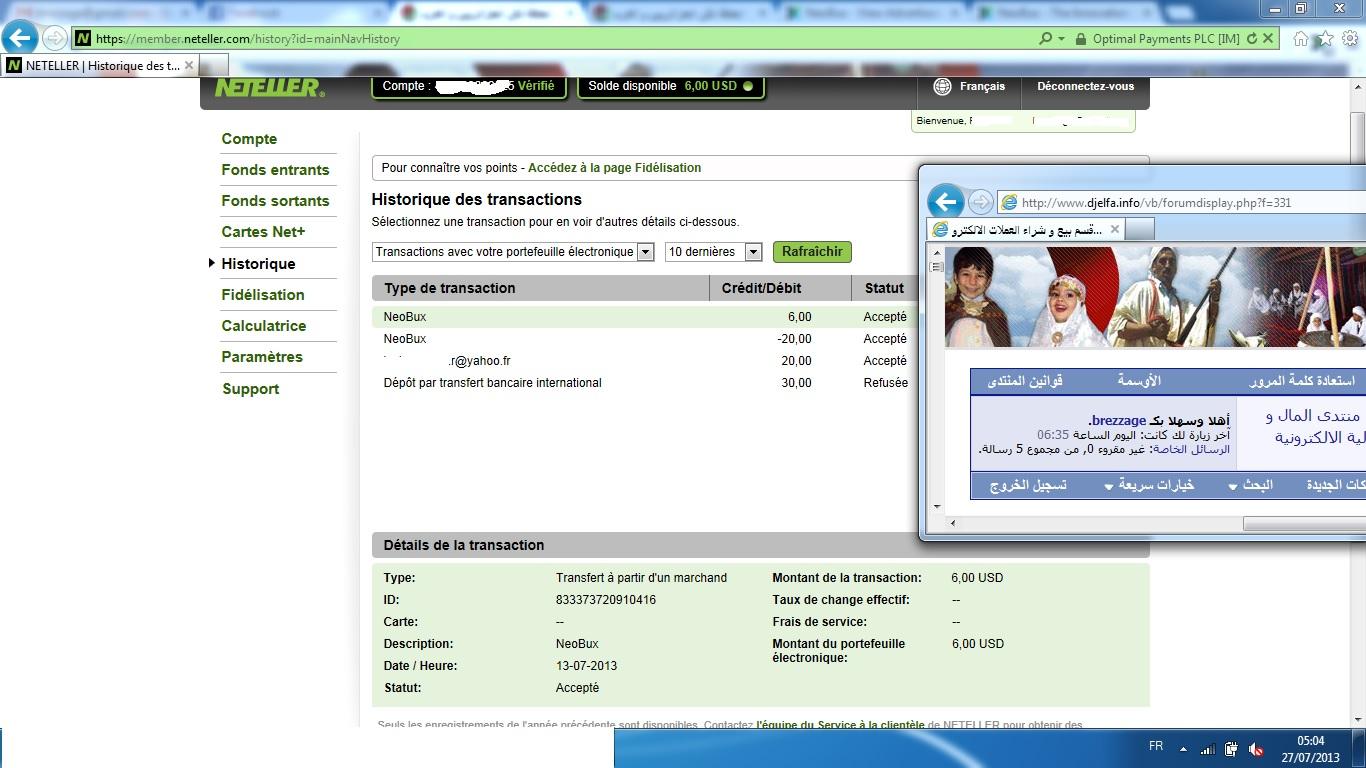Click the forward arrow in the Neteller browser

point(55,39)
